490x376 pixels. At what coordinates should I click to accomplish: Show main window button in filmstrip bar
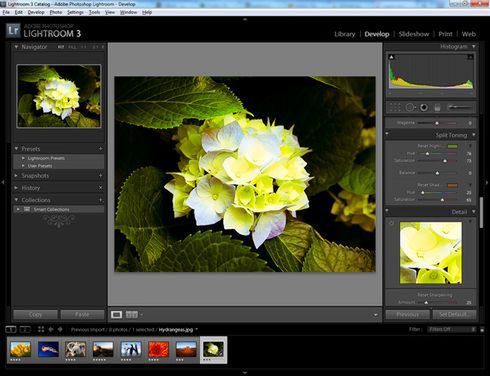click(11, 329)
